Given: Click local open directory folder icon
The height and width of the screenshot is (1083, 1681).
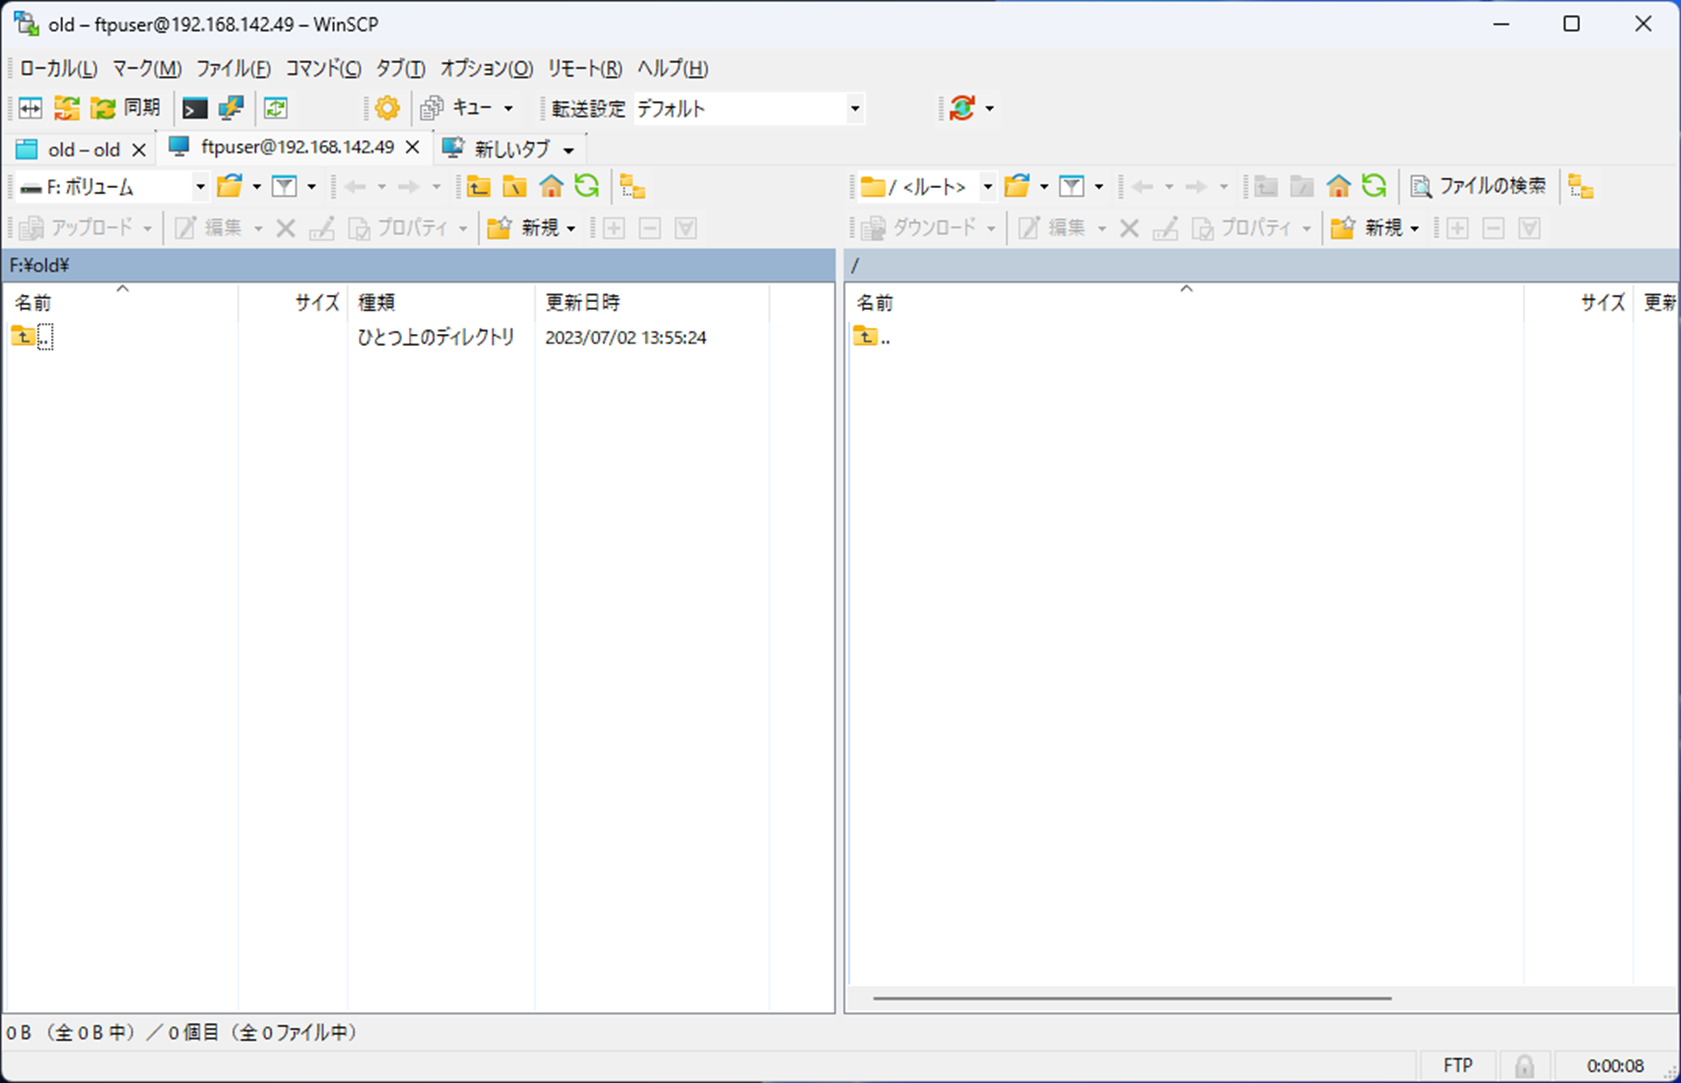Looking at the screenshot, I should click(x=230, y=186).
